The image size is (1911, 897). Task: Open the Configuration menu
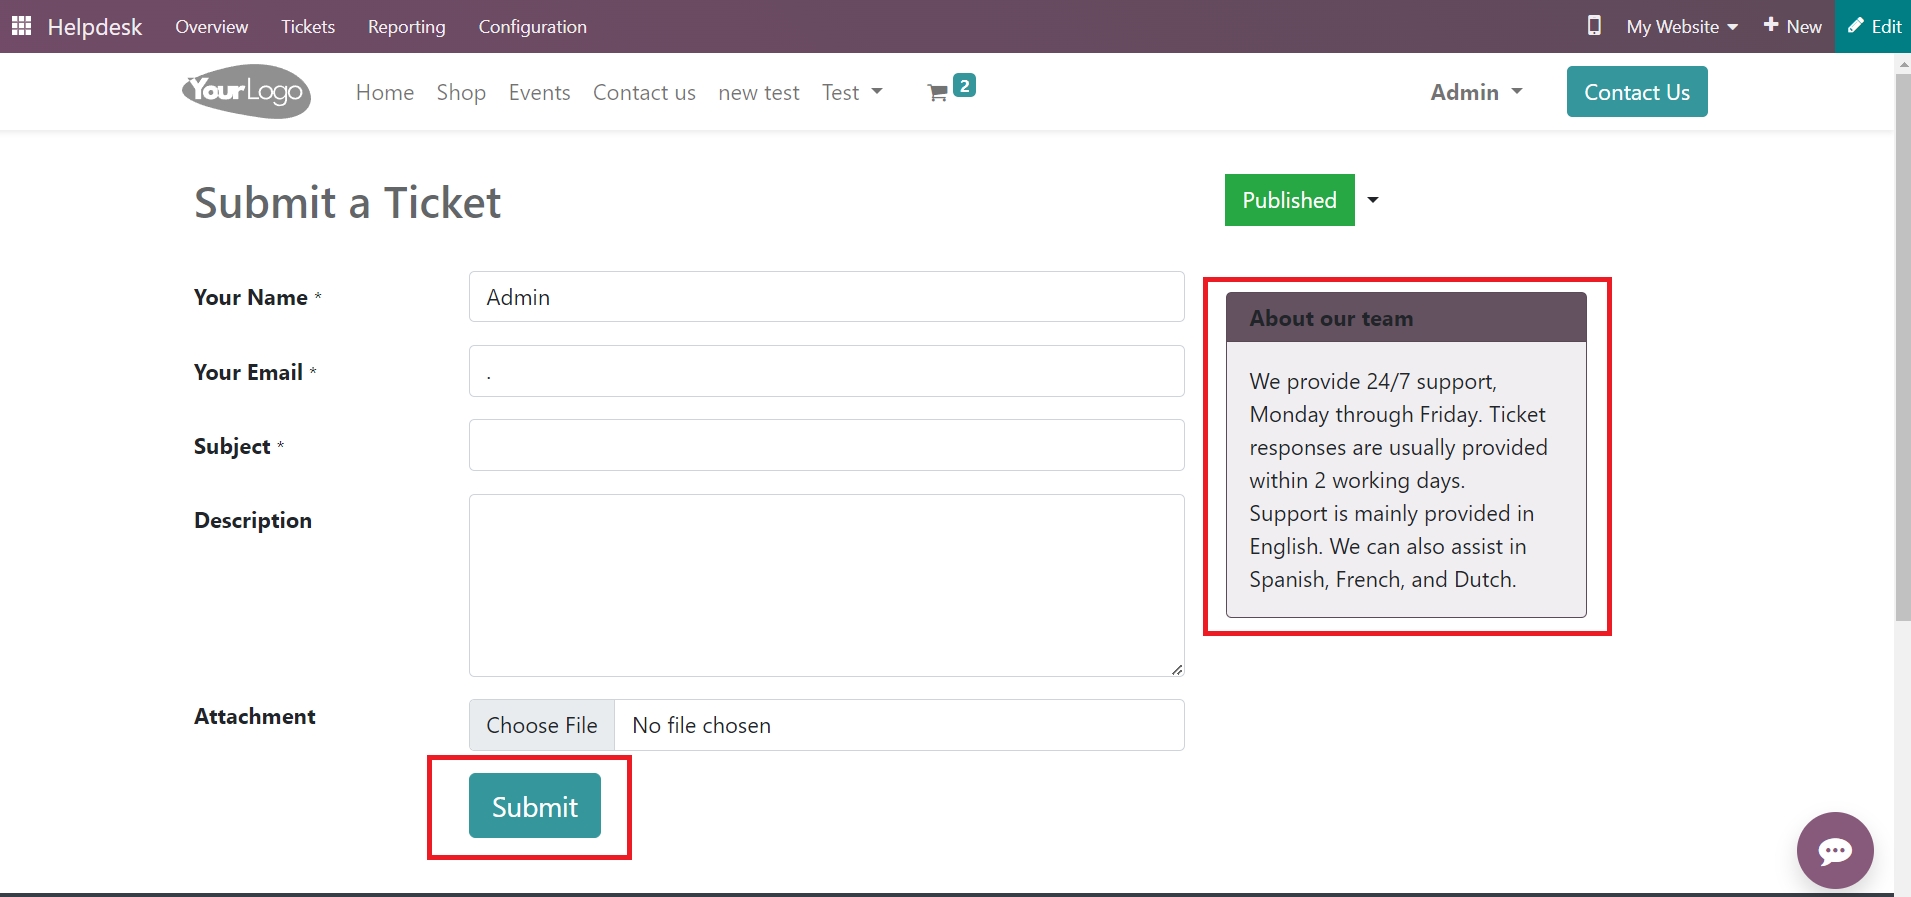pos(532,27)
